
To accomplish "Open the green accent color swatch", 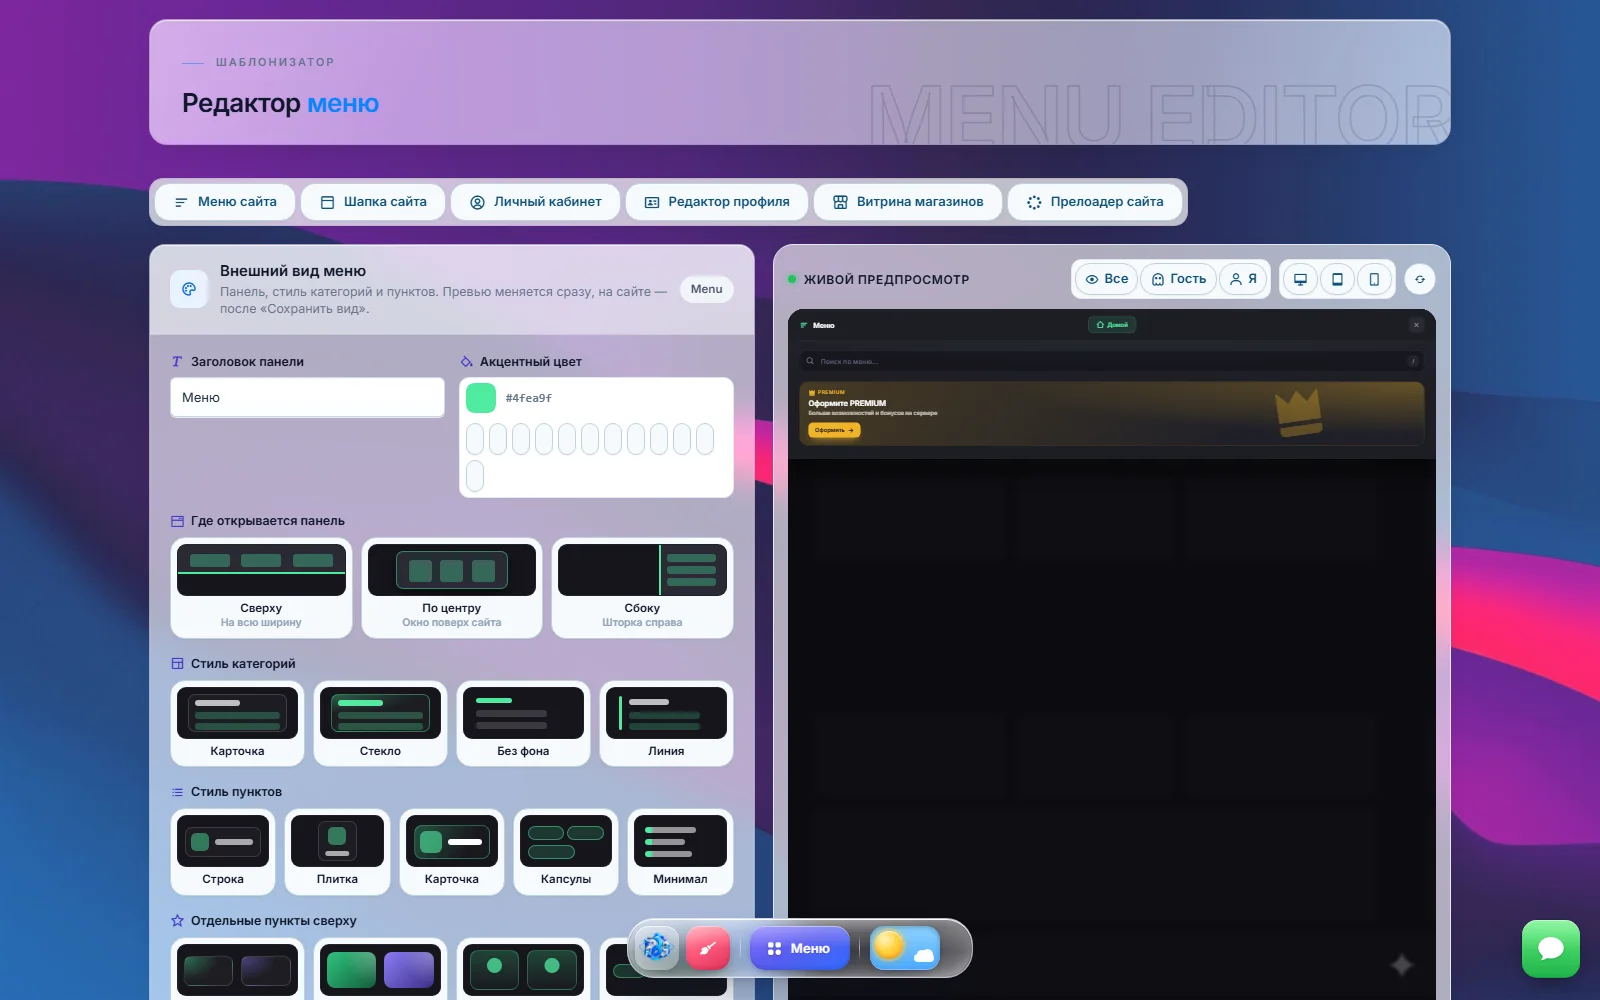I will [x=481, y=398].
